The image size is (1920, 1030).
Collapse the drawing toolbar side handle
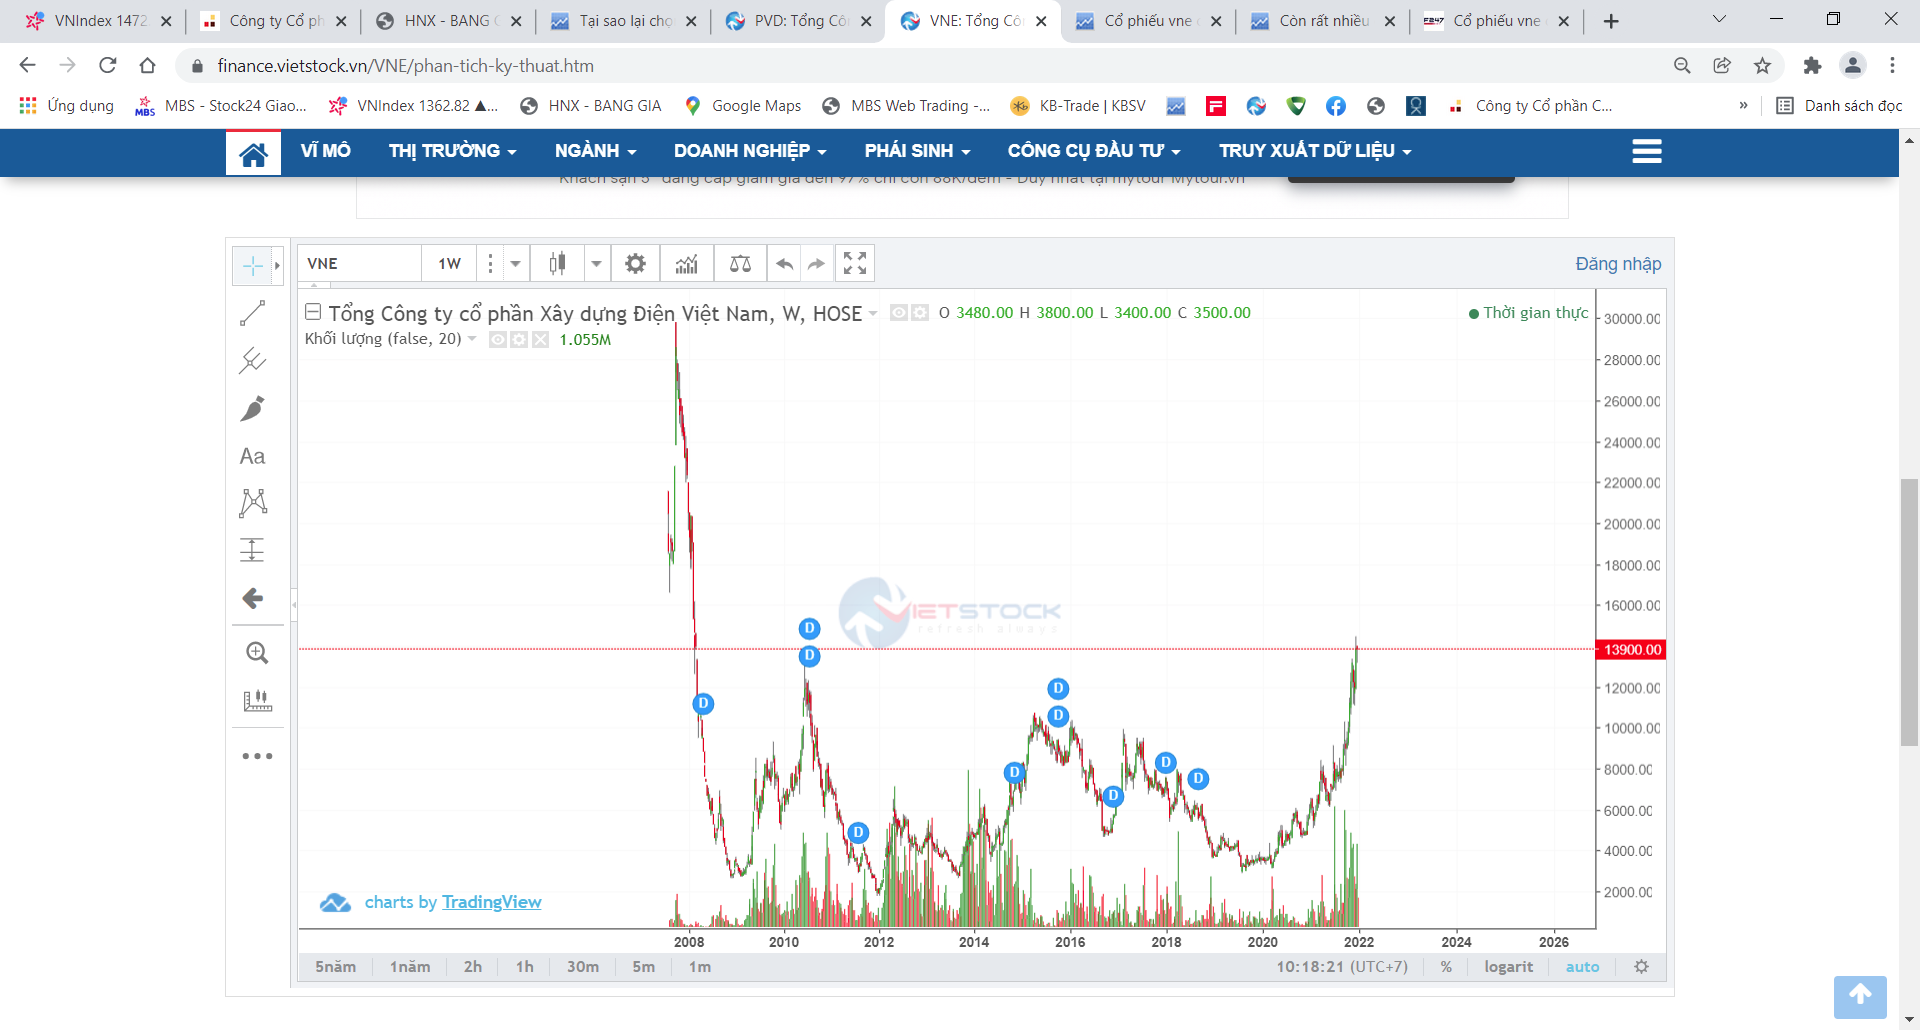click(x=294, y=605)
